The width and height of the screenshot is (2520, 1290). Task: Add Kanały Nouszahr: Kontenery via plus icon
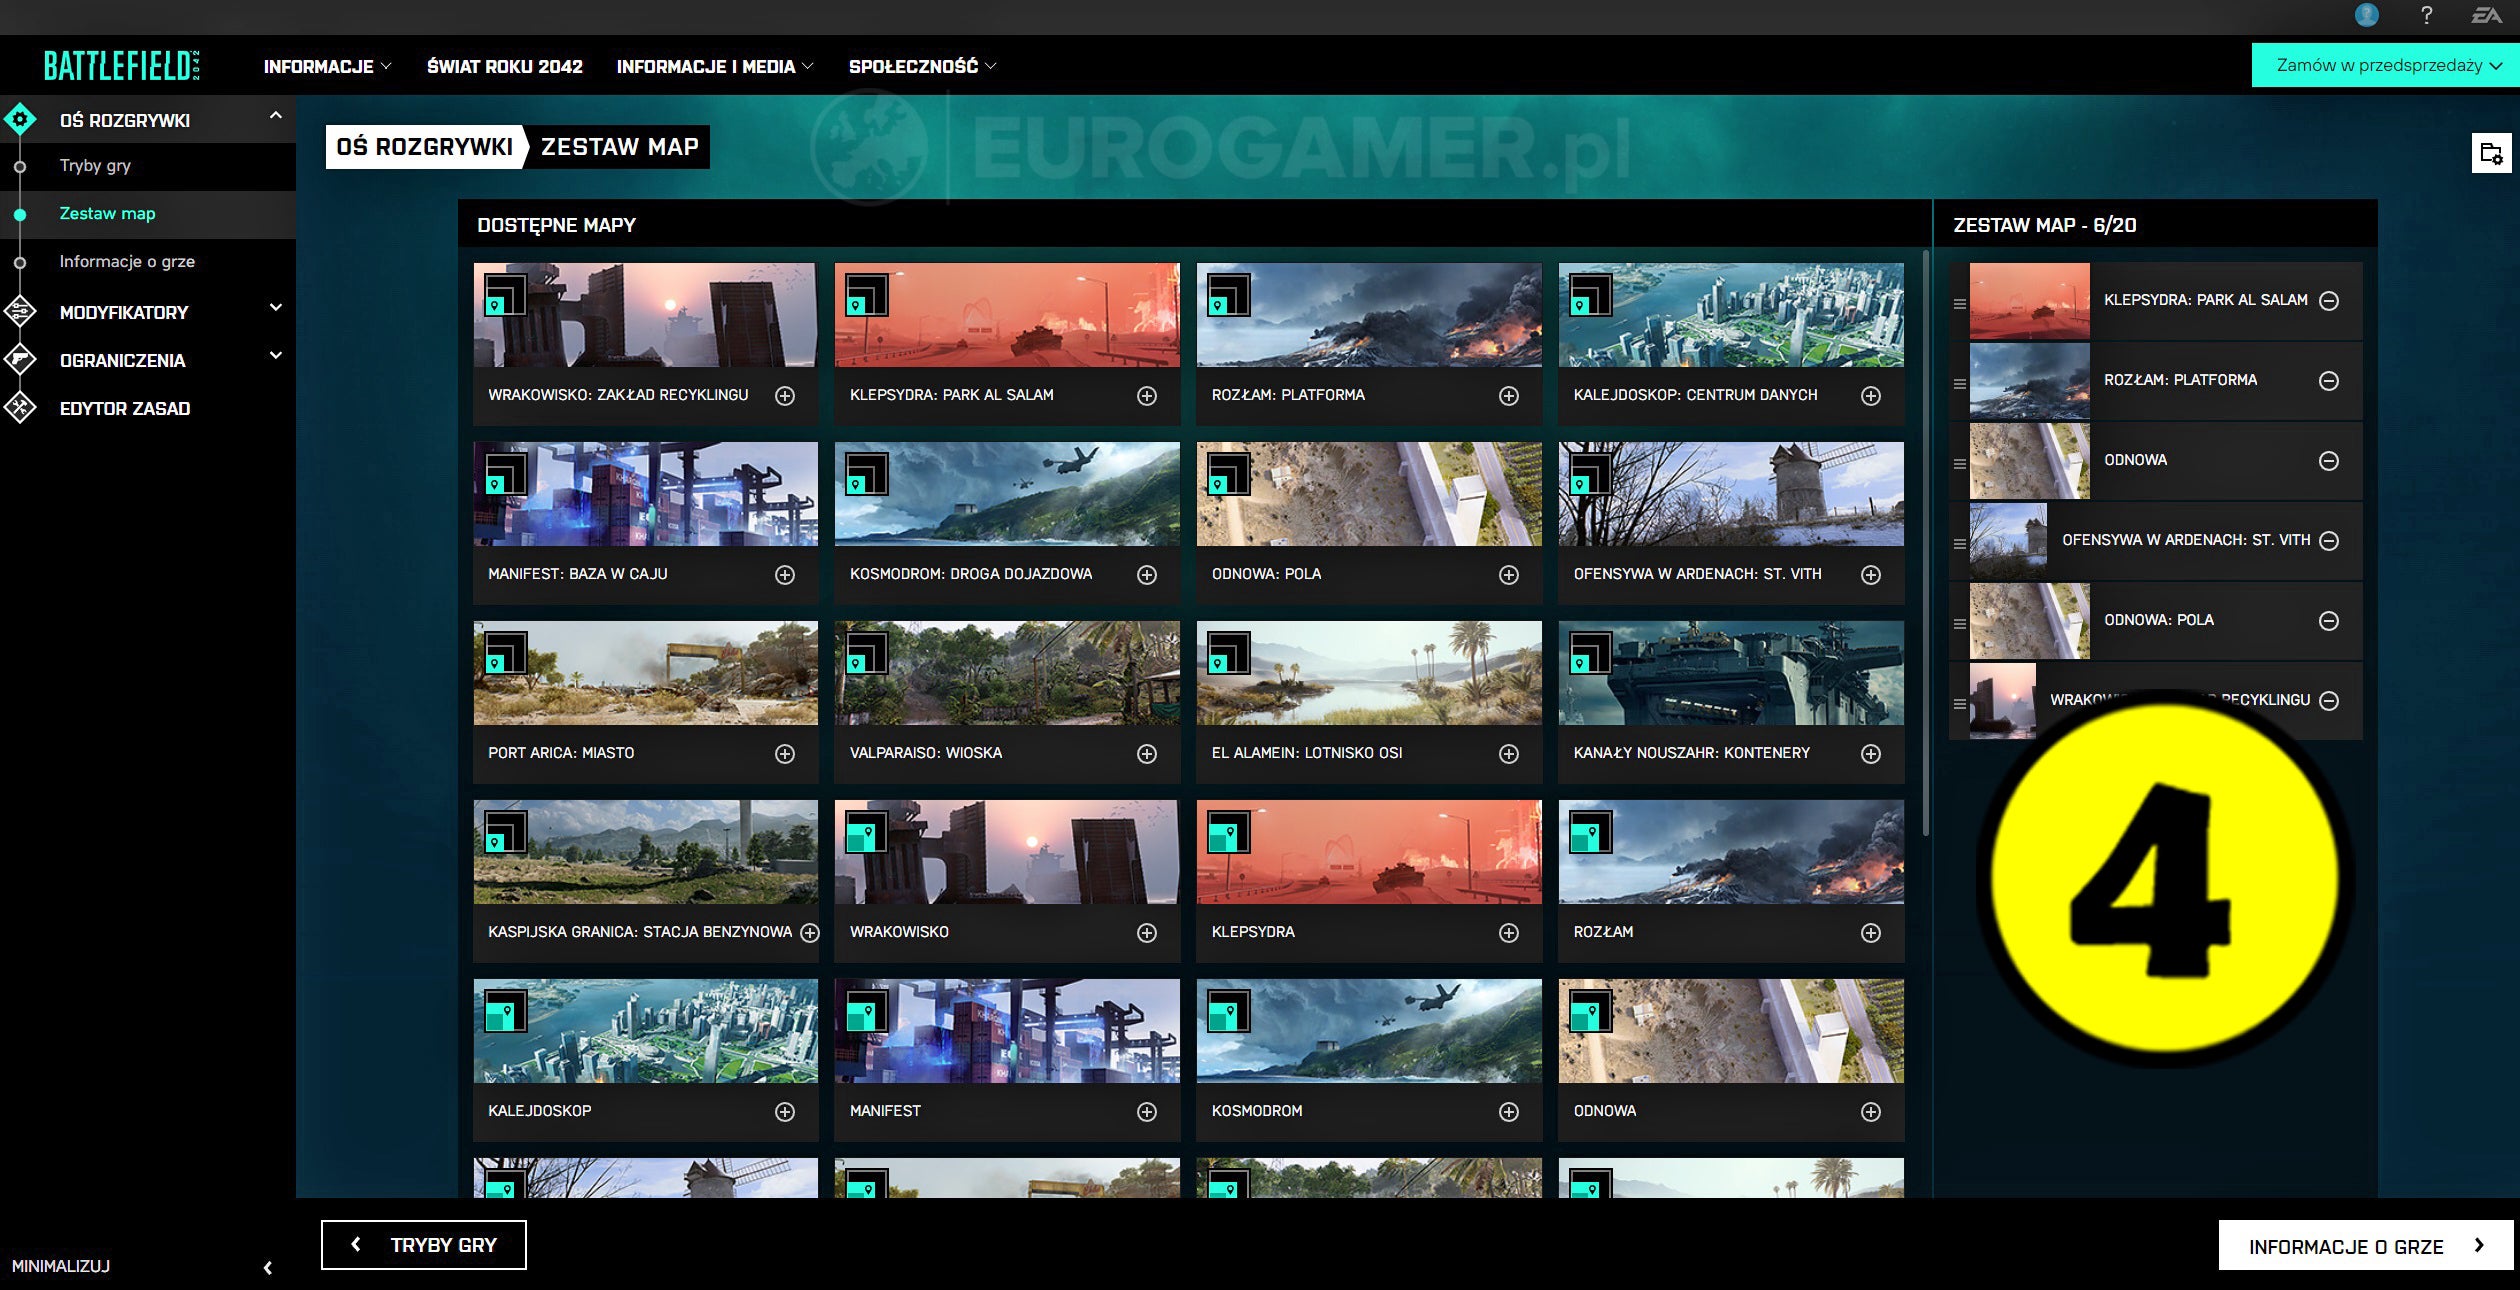[1871, 754]
